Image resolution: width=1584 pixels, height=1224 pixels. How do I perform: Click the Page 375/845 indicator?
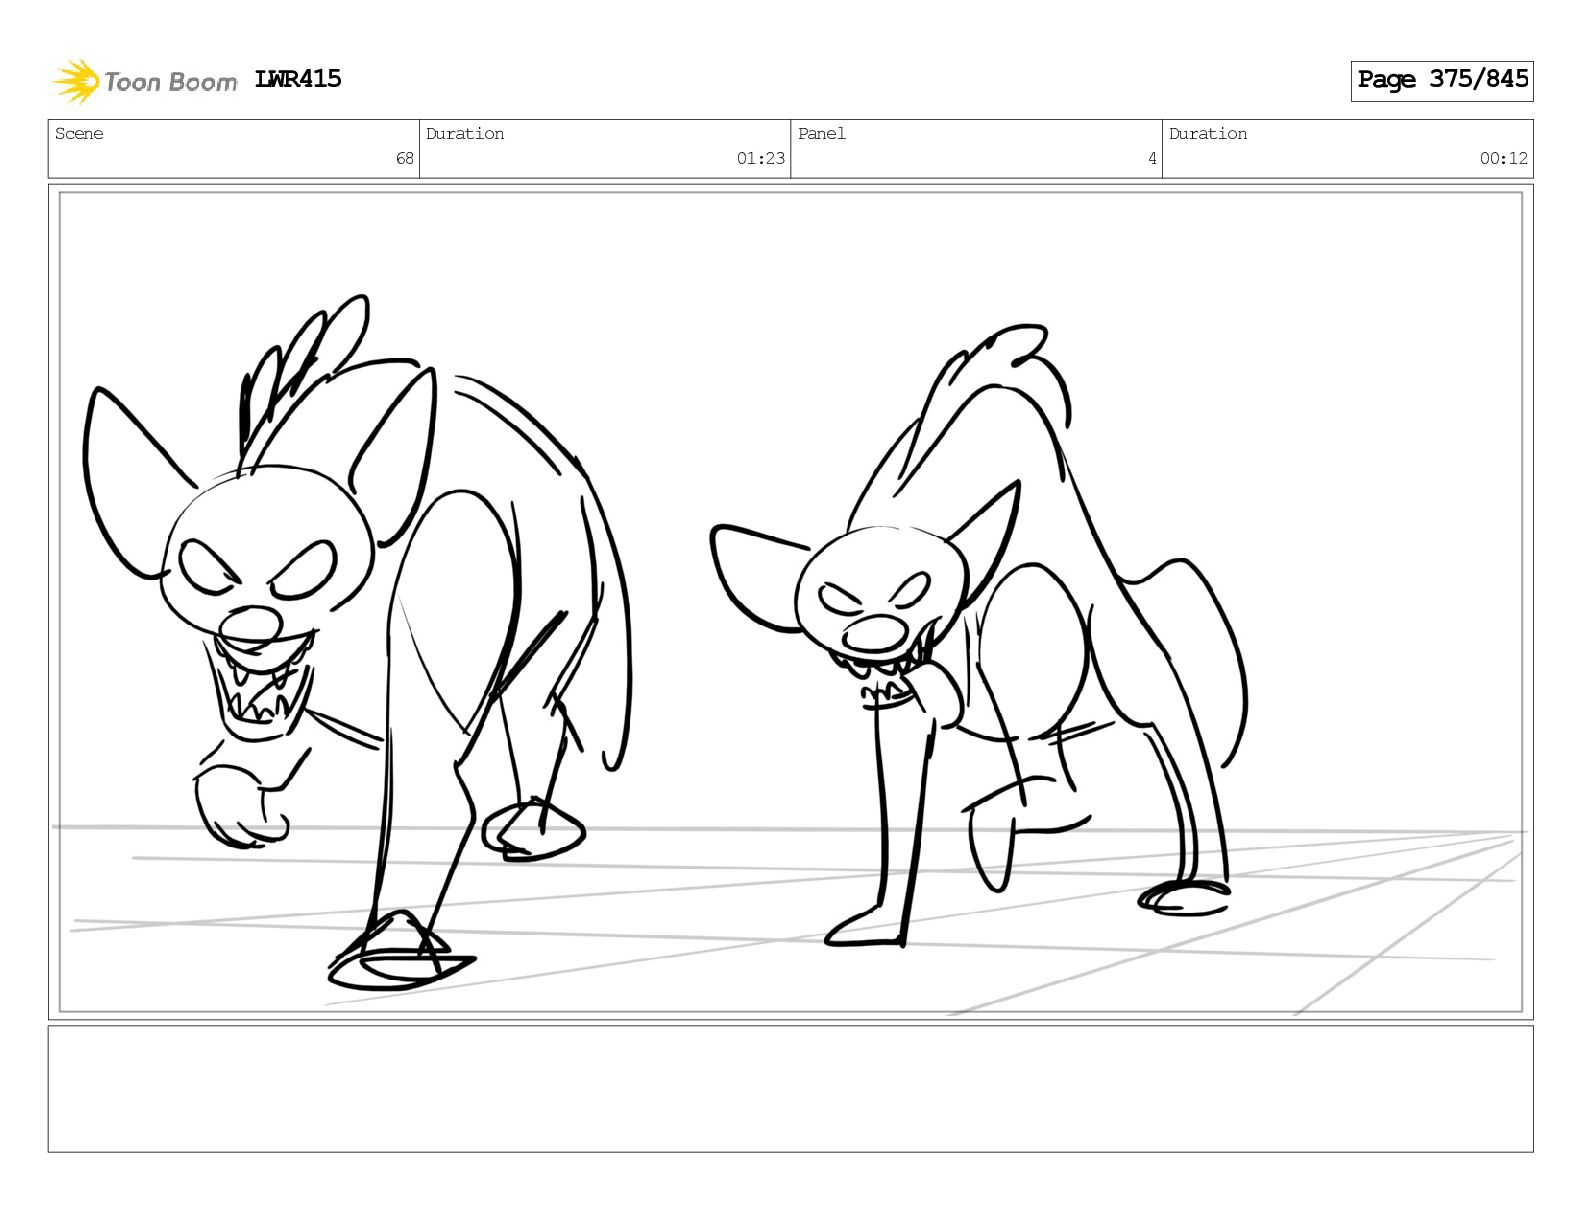(1442, 80)
